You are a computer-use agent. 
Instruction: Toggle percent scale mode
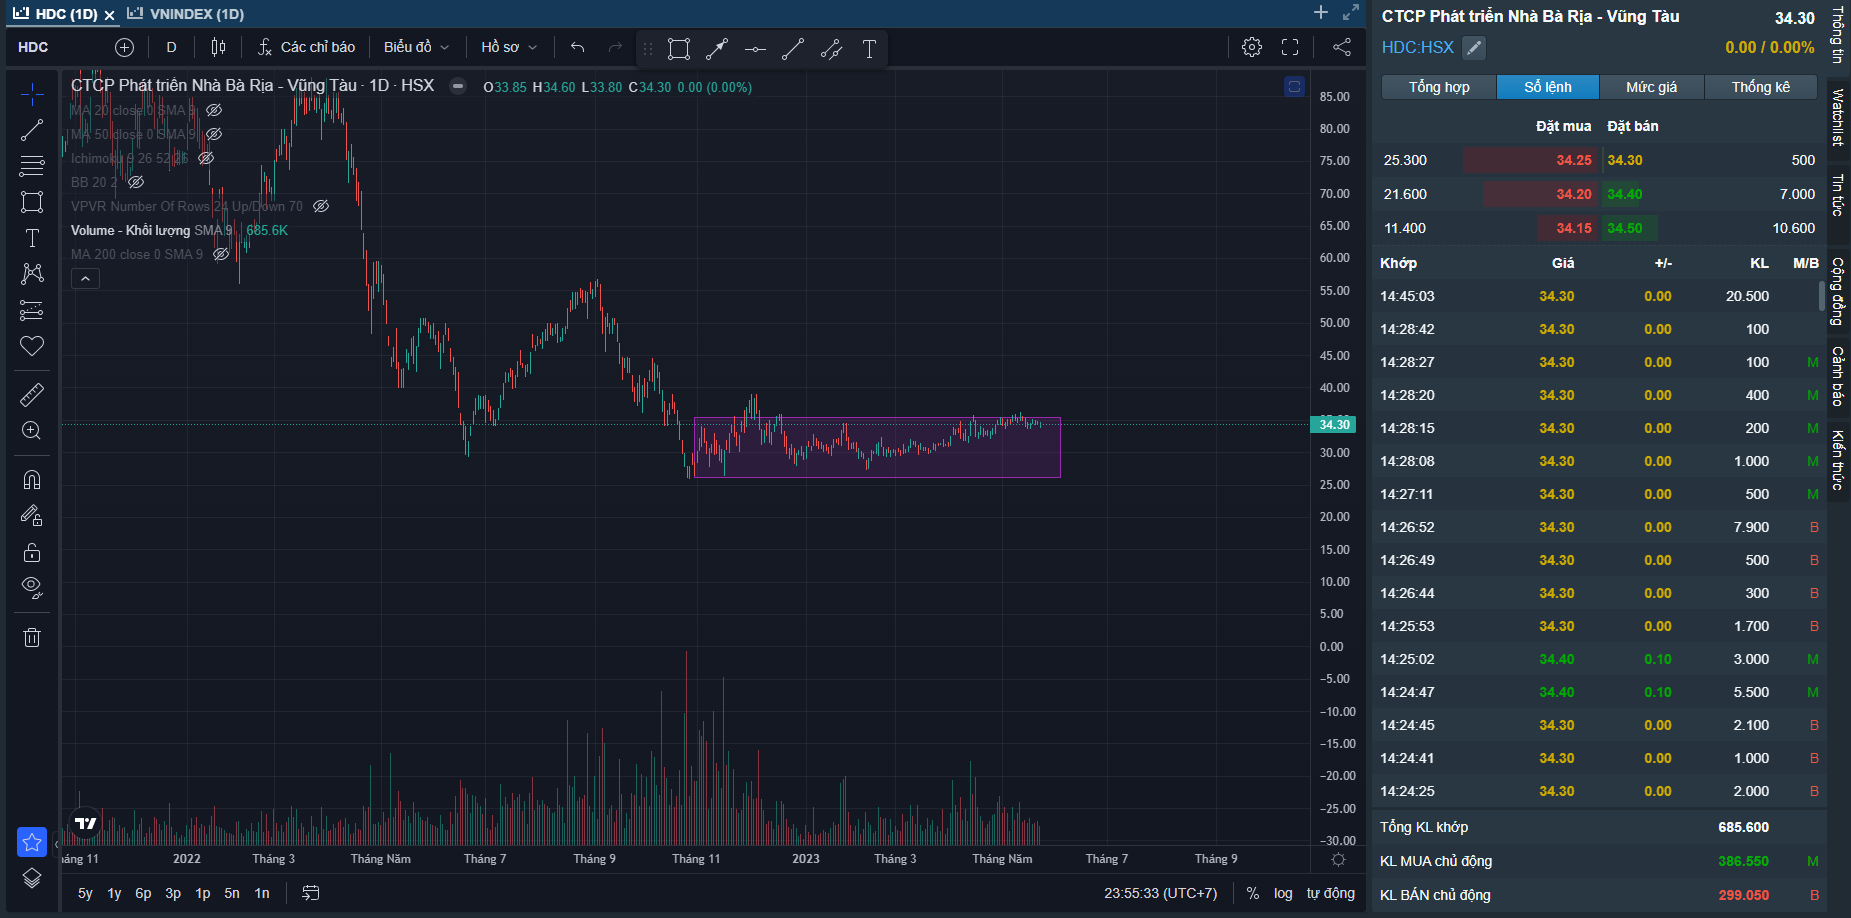[x=1253, y=893]
